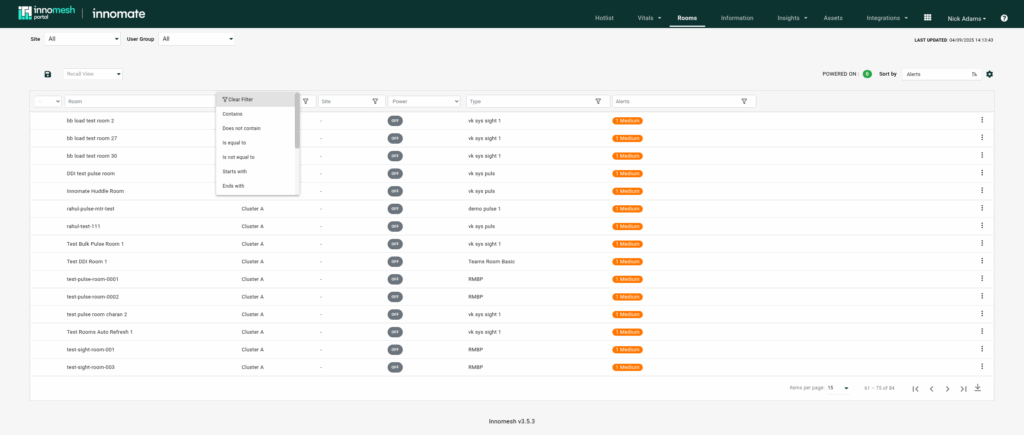1024x435 pixels.
Task: Open the Site dropdown set to All
Action: pyautogui.click(x=82, y=39)
